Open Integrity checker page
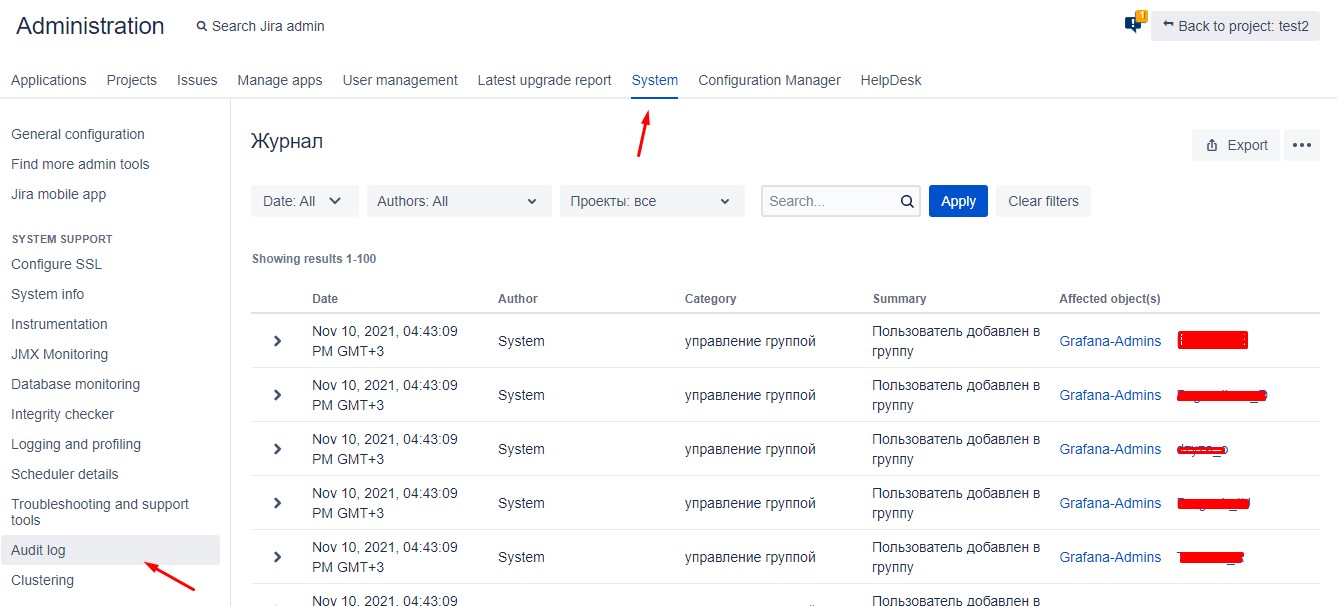Screen dimensions: 1337x606 click(x=62, y=414)
